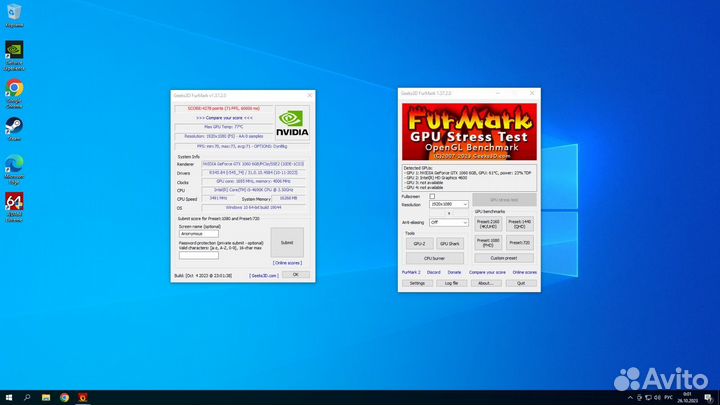The image size is (720, 405).
Task: Open the notification center icon
Action: 709,398
